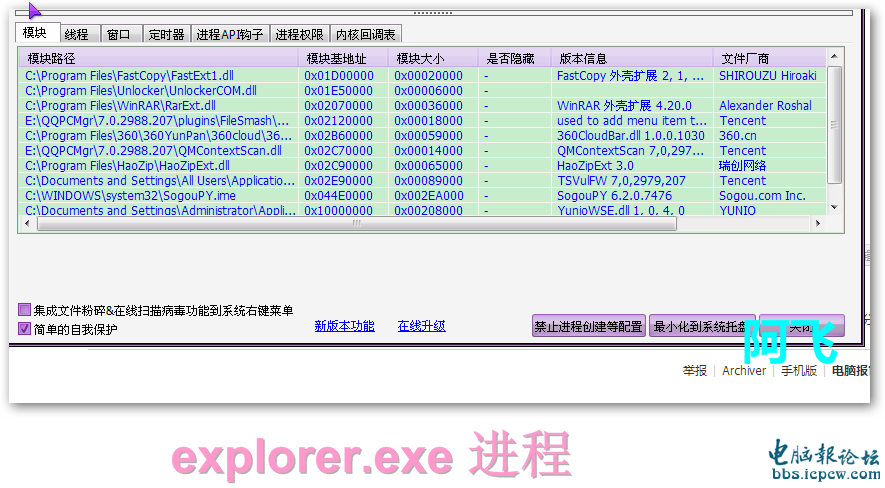
Task: Select the QMContextScan.dll module row
Action: [x=423, y=151]
